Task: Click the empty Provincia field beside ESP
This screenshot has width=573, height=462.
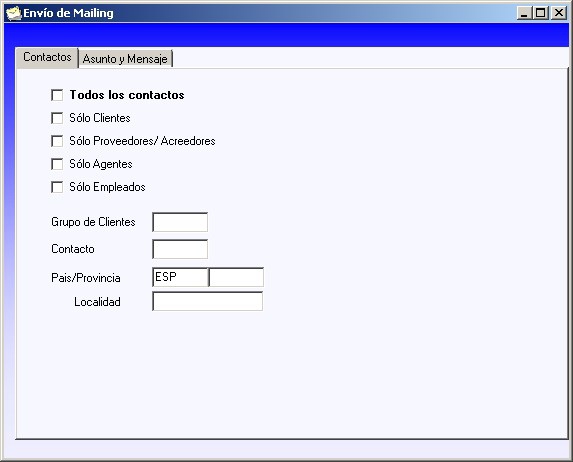Action: pyautogui.click(x=236, y=277)
